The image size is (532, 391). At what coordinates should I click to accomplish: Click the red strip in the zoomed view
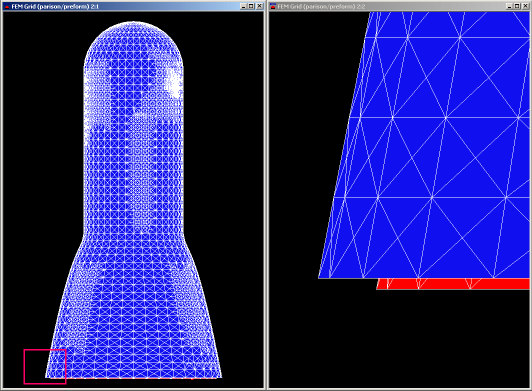[453, 284]
